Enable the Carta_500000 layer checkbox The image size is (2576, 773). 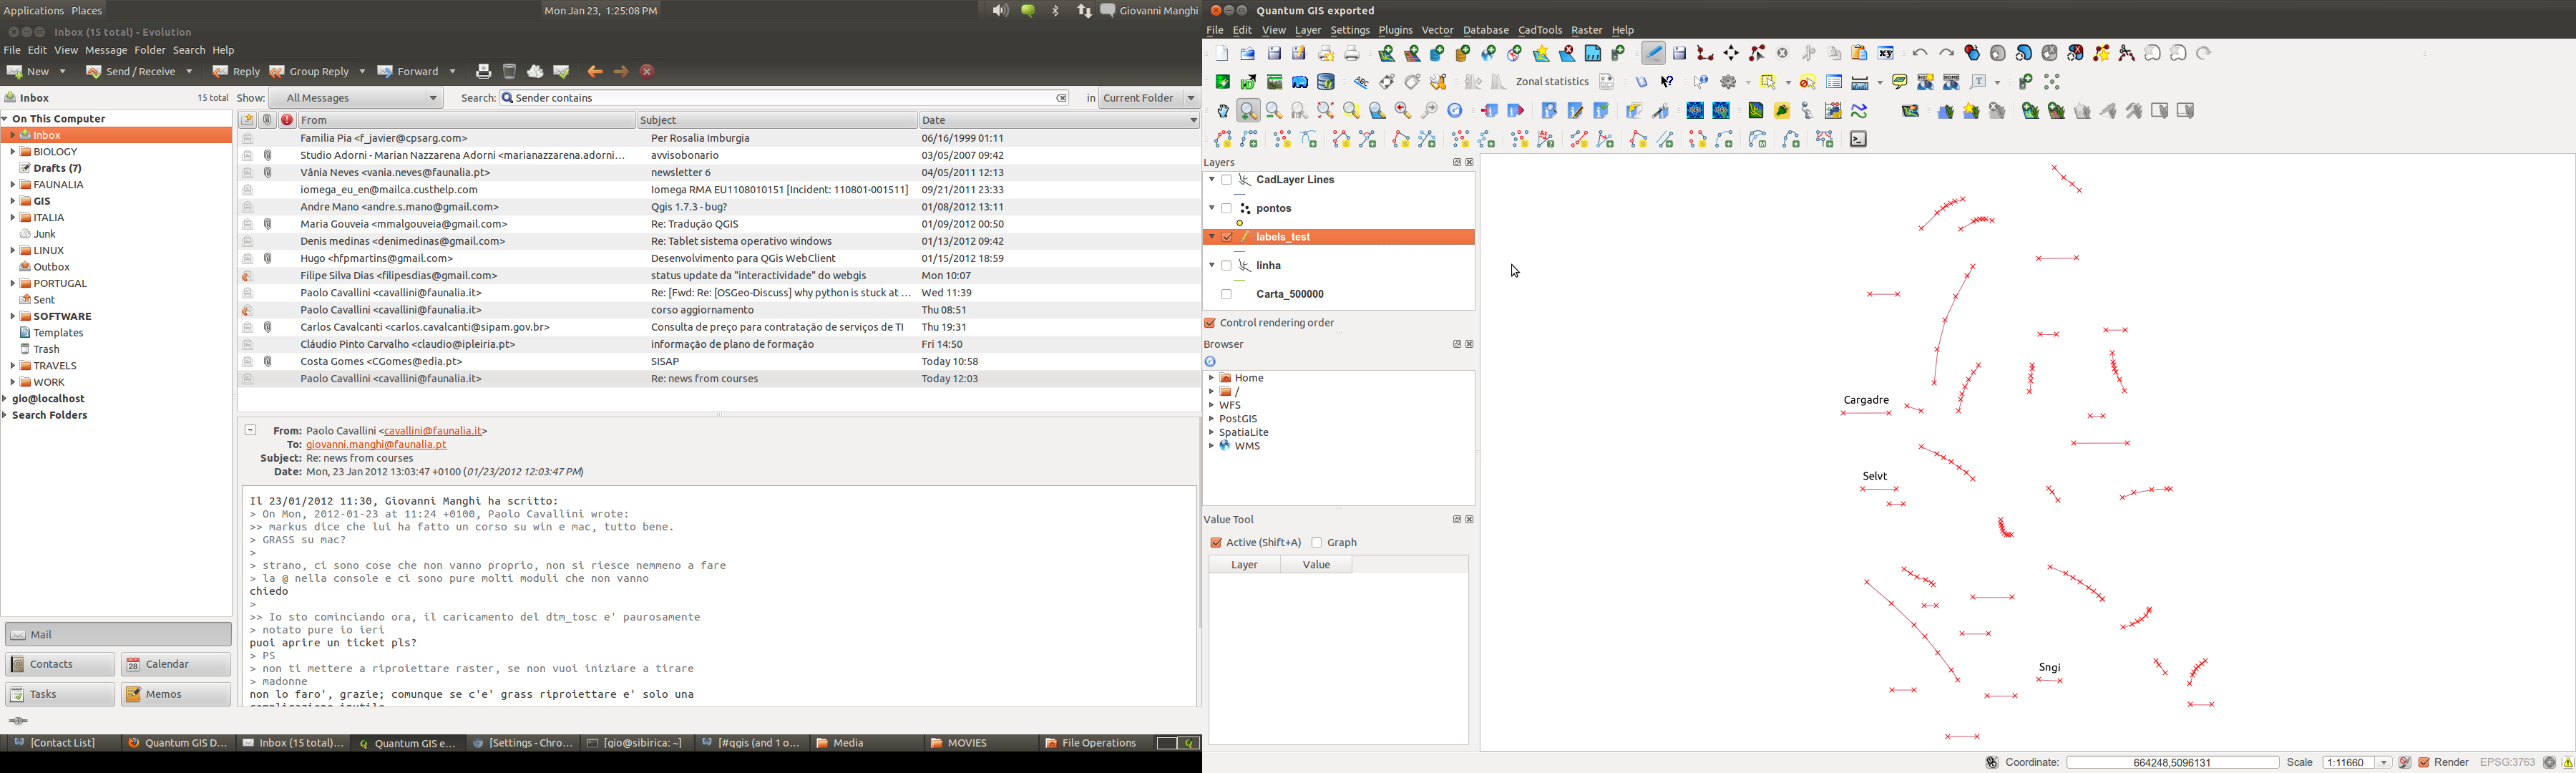(1227, 295)
